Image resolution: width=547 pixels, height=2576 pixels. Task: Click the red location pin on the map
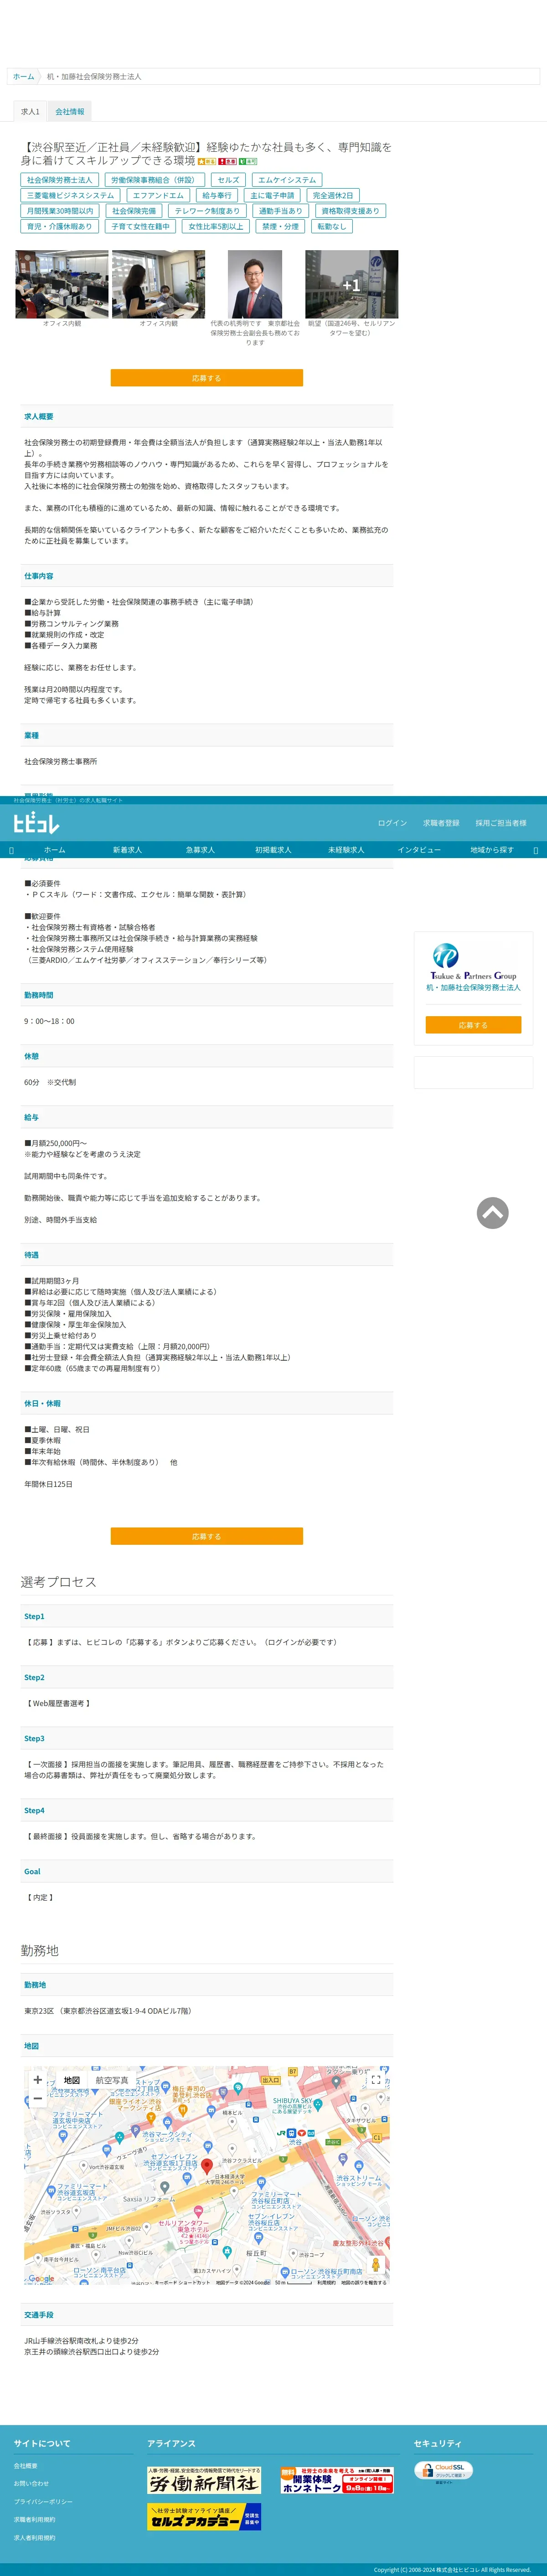click(207, 2166)
